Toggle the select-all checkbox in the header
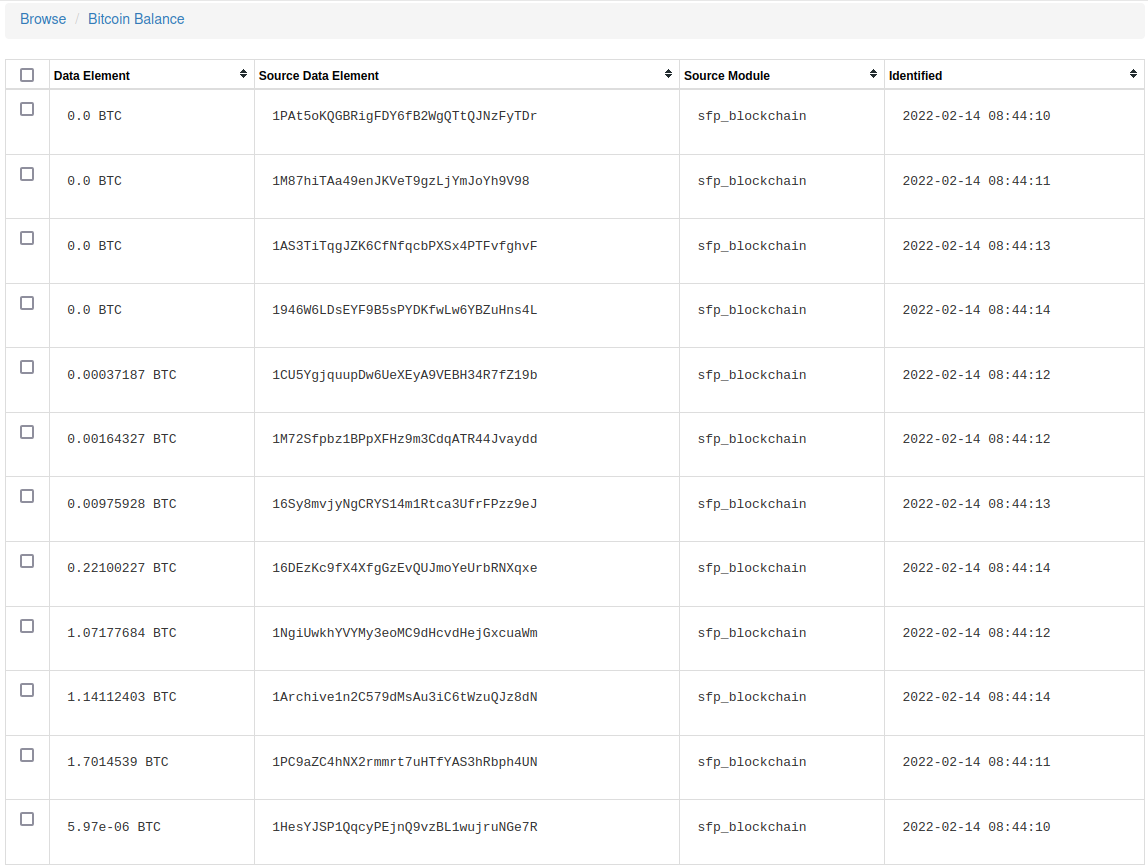The width and height of the screenshot is (1148, 868). tap(27, 74)
